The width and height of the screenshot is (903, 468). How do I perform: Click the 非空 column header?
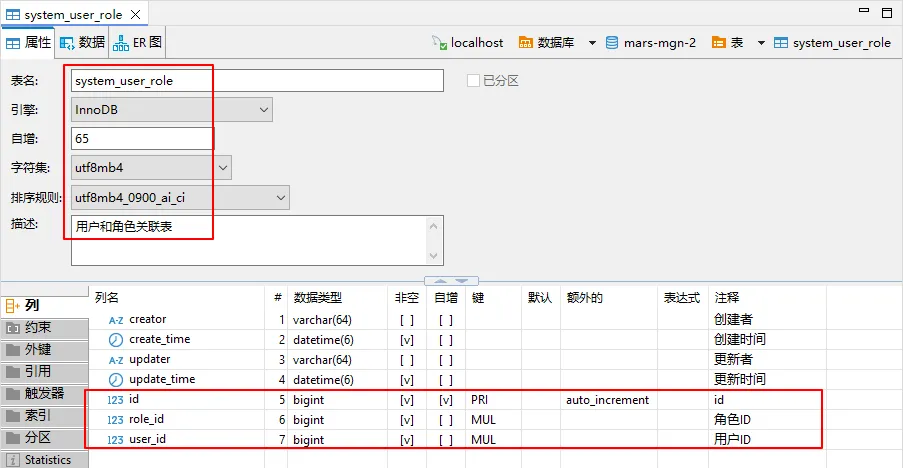(407, 298)
